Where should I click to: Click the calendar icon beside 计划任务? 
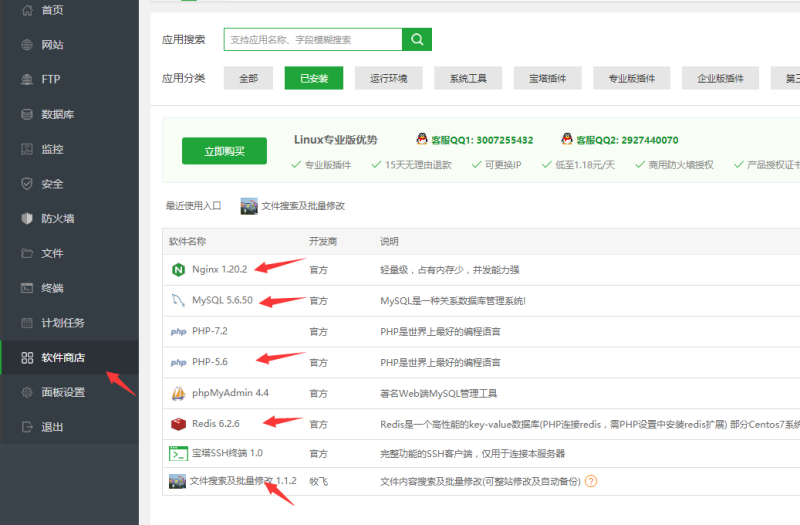[x=27, y=322]
